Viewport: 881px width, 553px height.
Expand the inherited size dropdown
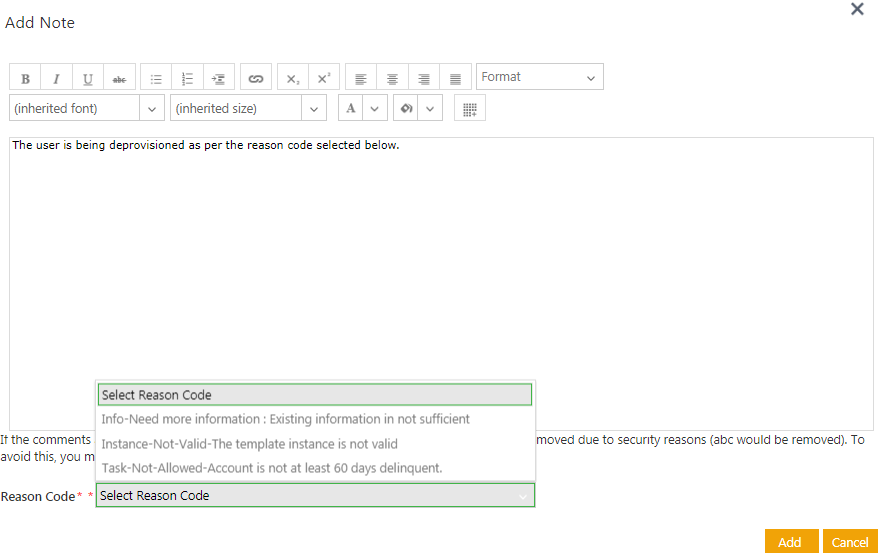point(314,109)
